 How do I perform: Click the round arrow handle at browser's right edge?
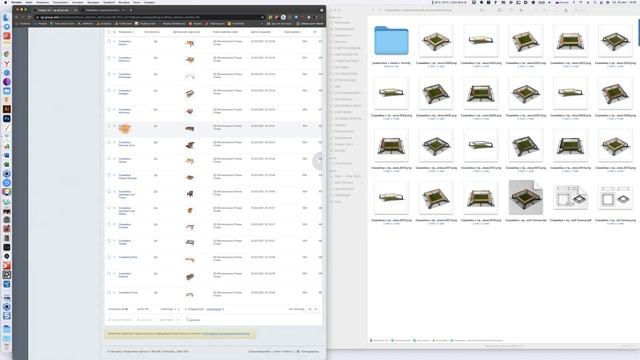(x=318, y=161)
